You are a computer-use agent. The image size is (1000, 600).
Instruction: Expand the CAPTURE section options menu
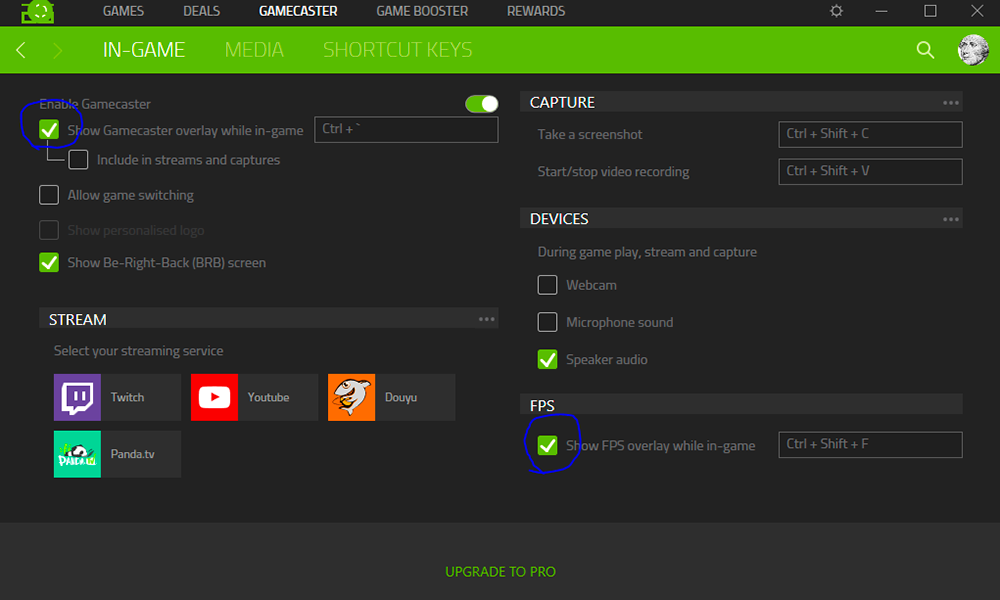point(950,103)
